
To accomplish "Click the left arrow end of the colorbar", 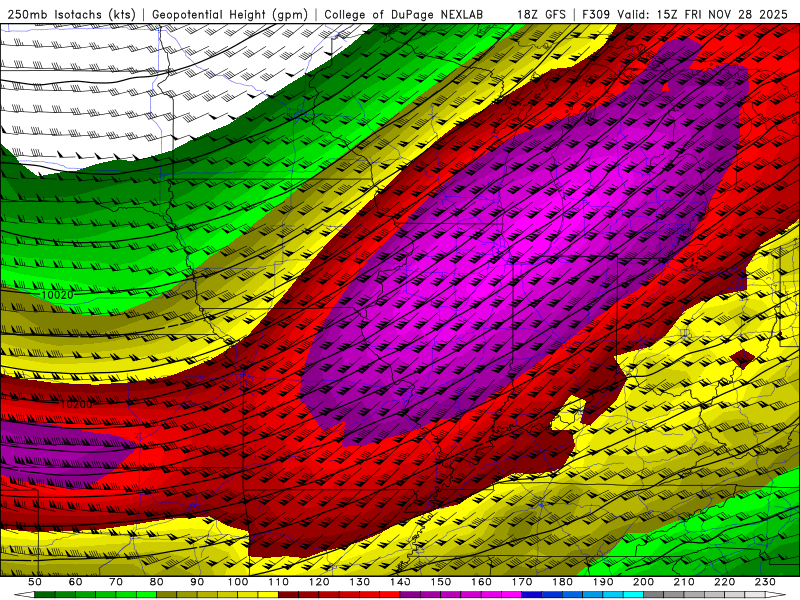I will (x=24, y=595).
